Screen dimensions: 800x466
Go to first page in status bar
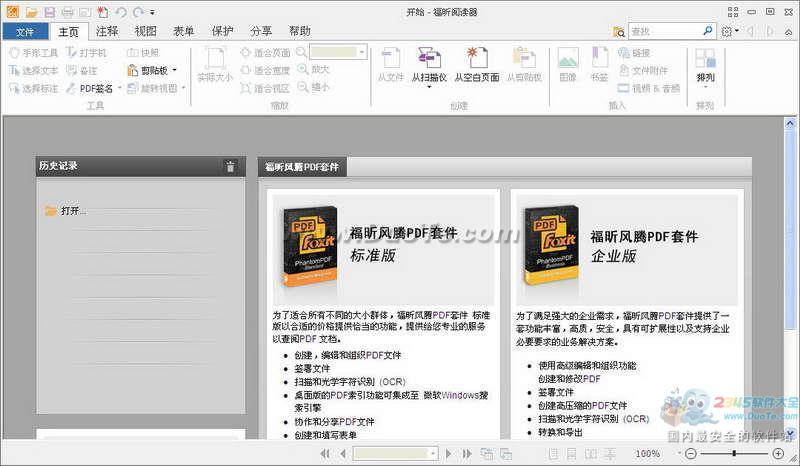pyautogui.click(x=325, y=453)
